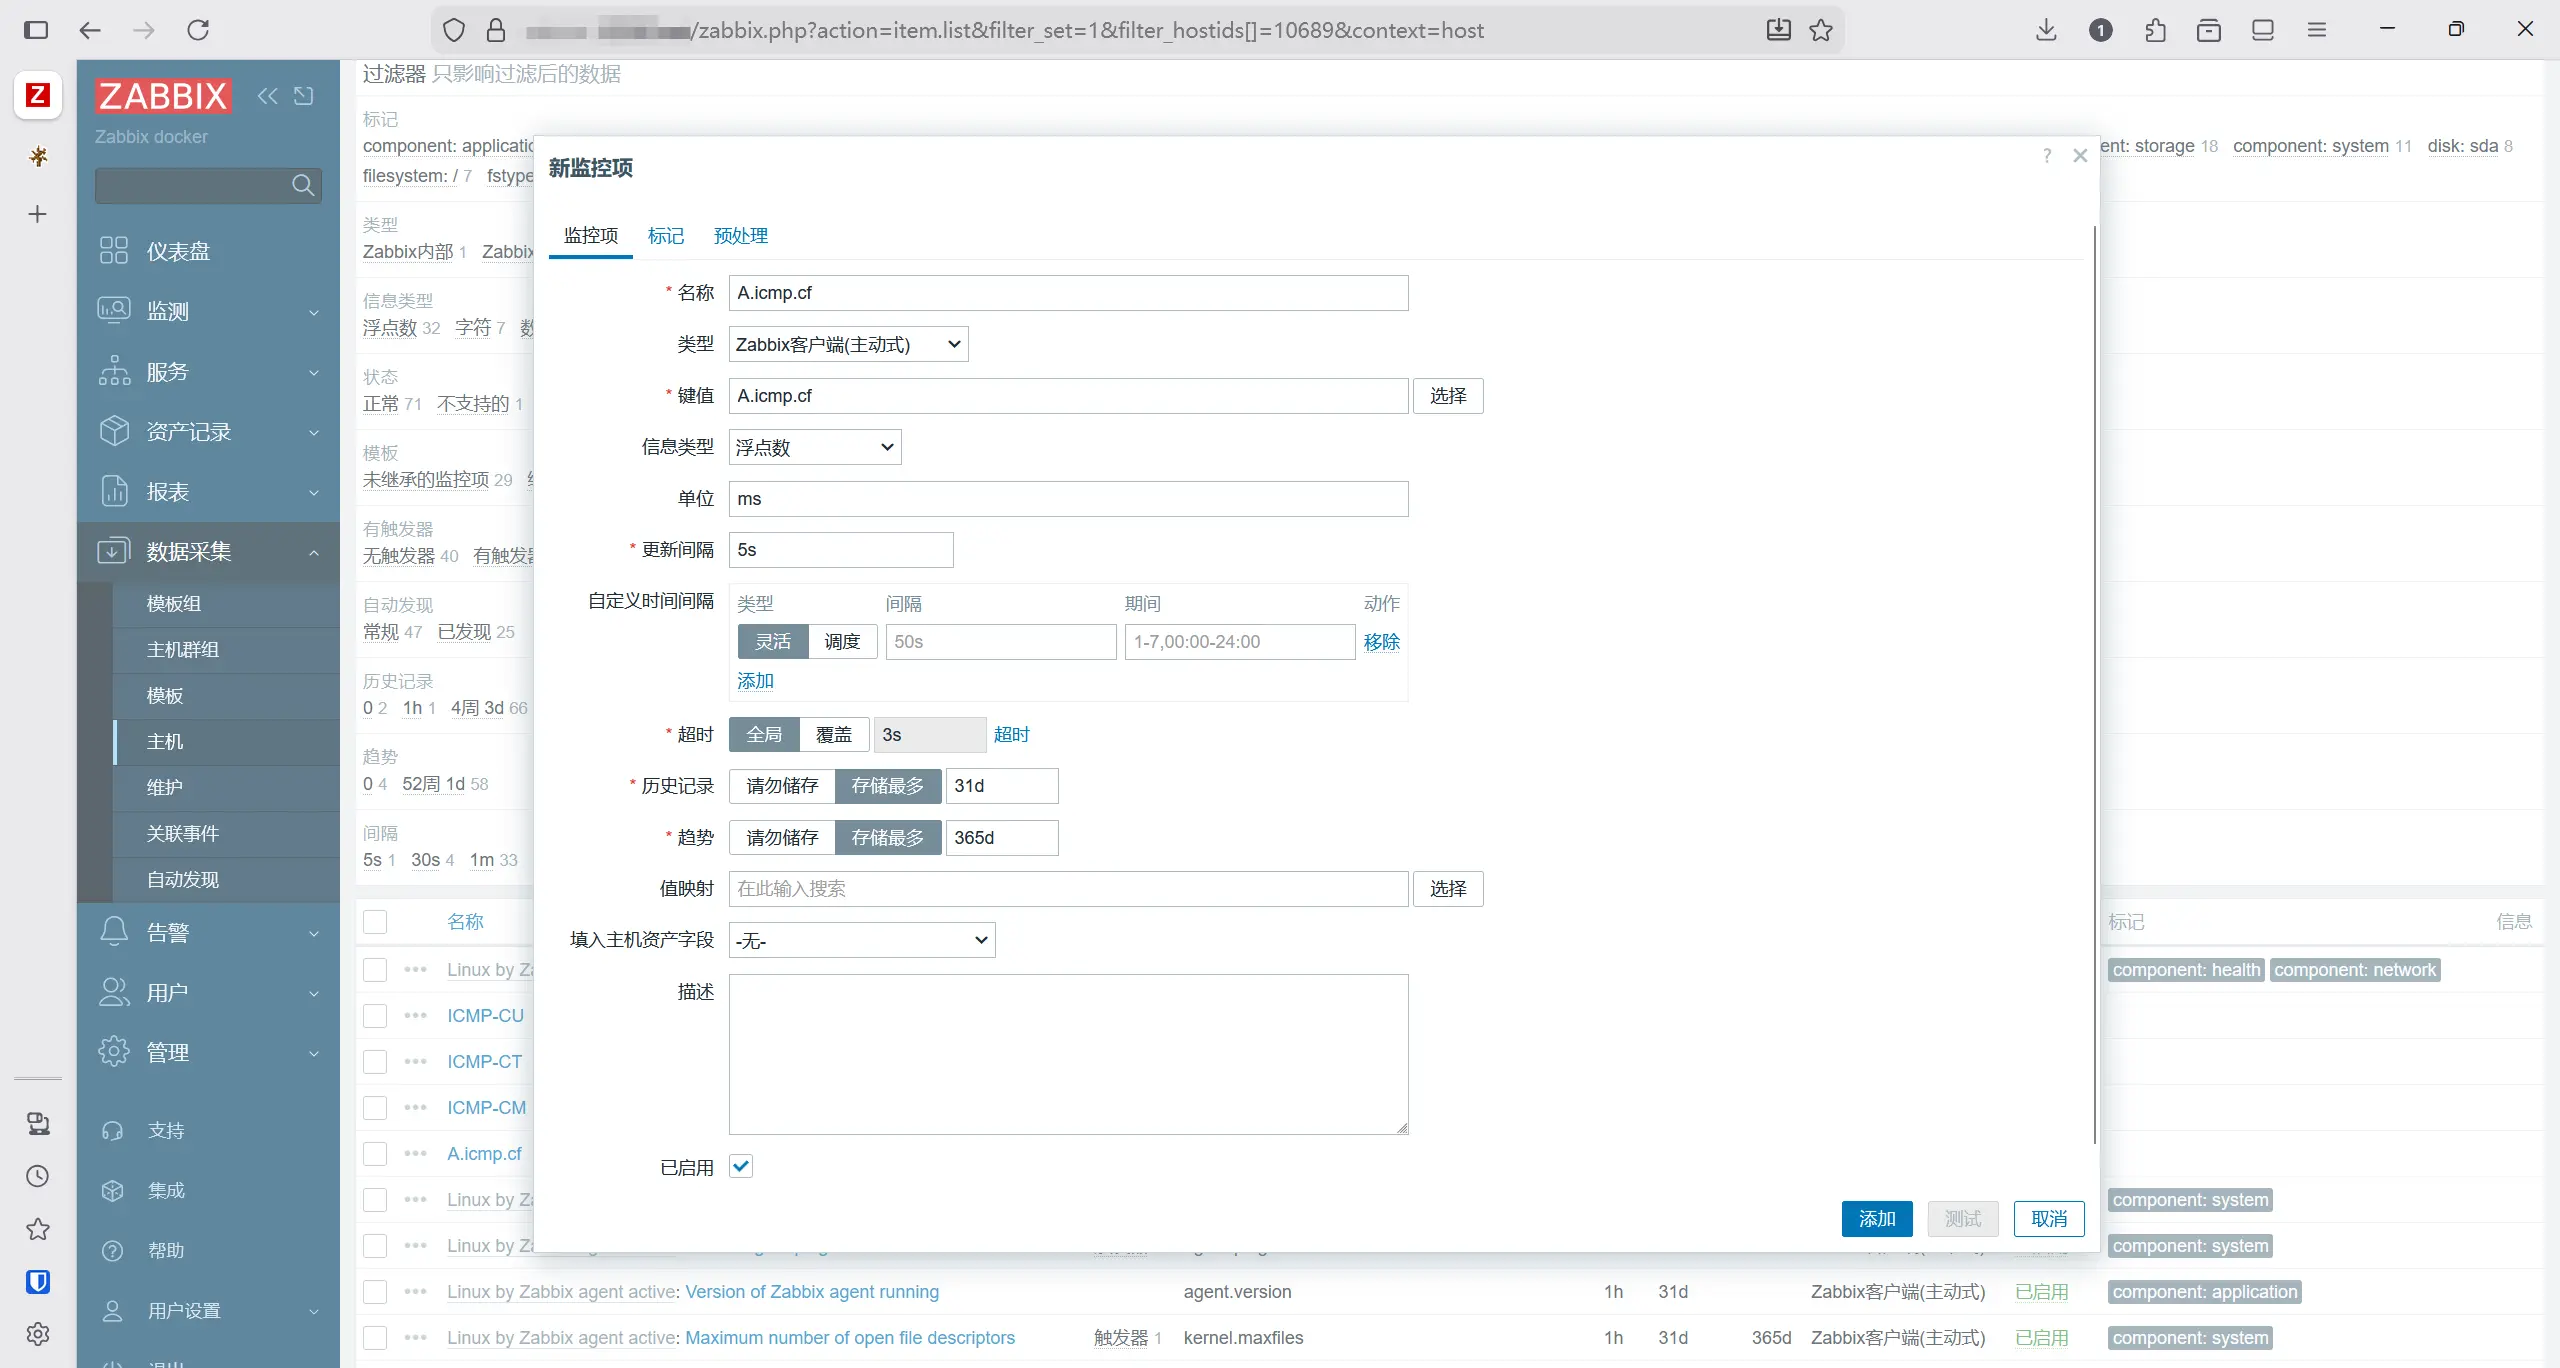Click 移除 to remove custom interval
Screen dimensions: 2560x1368
pyautogui.click(x=1381, y=642)
